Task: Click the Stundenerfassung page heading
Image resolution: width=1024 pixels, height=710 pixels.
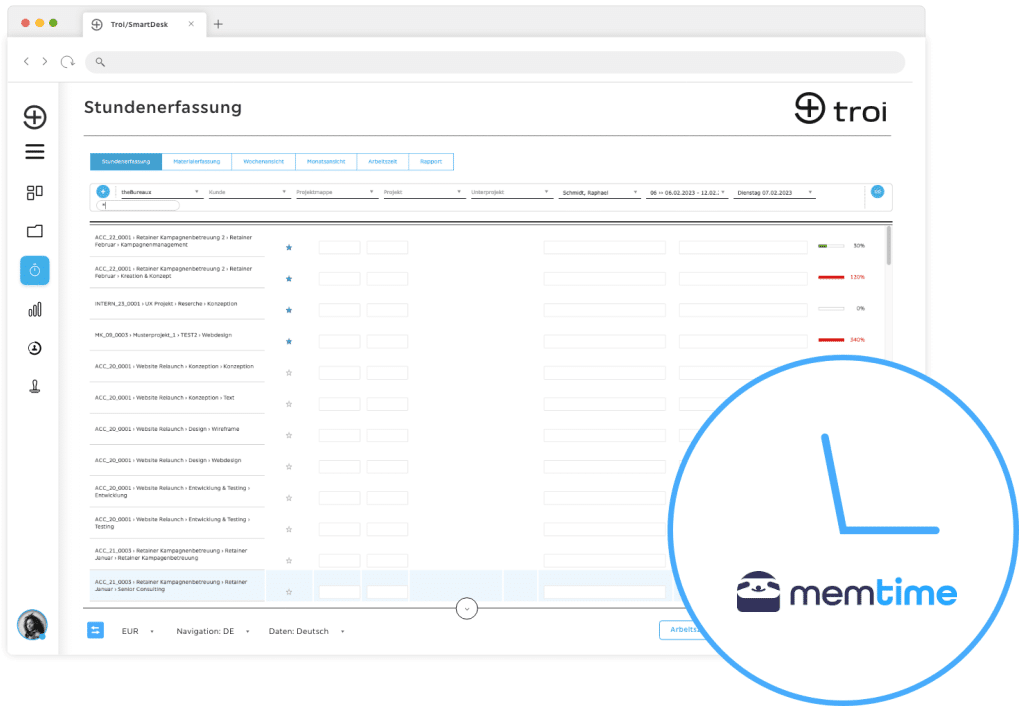Action: [163, 107]
